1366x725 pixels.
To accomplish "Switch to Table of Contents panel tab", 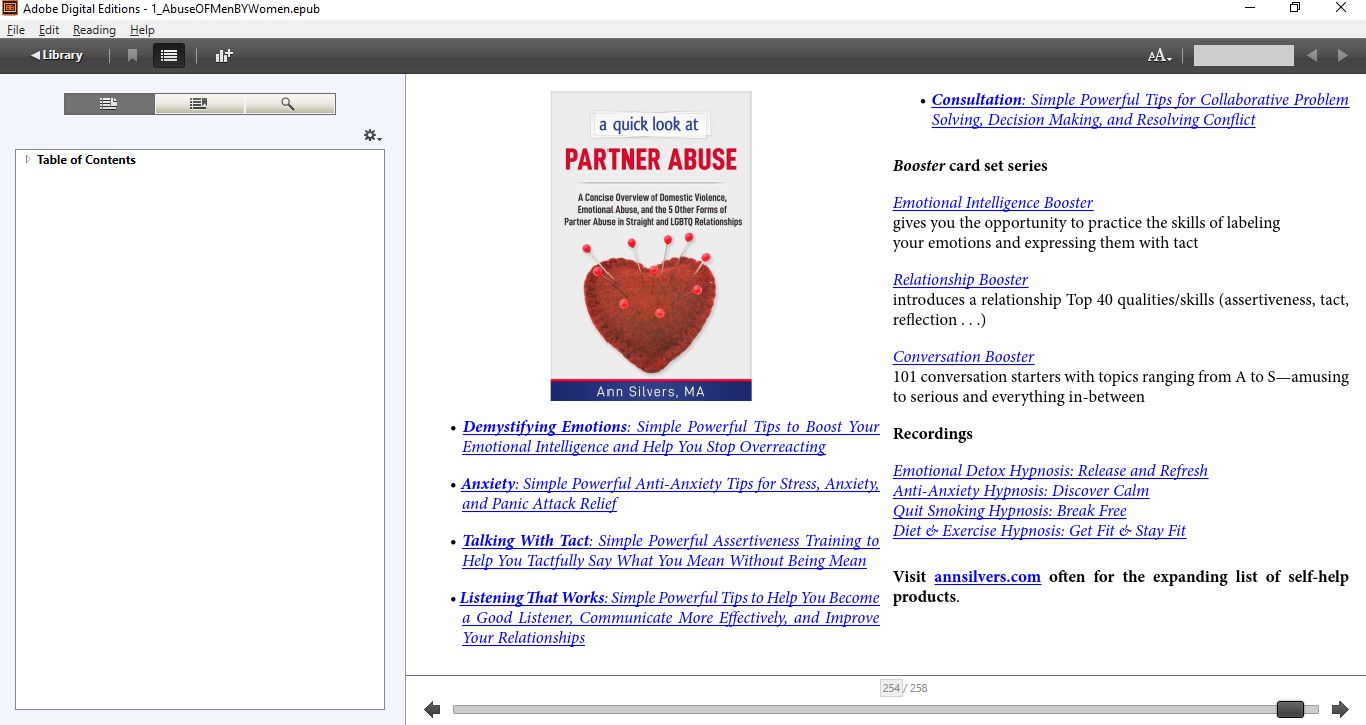I will [109, 104].
